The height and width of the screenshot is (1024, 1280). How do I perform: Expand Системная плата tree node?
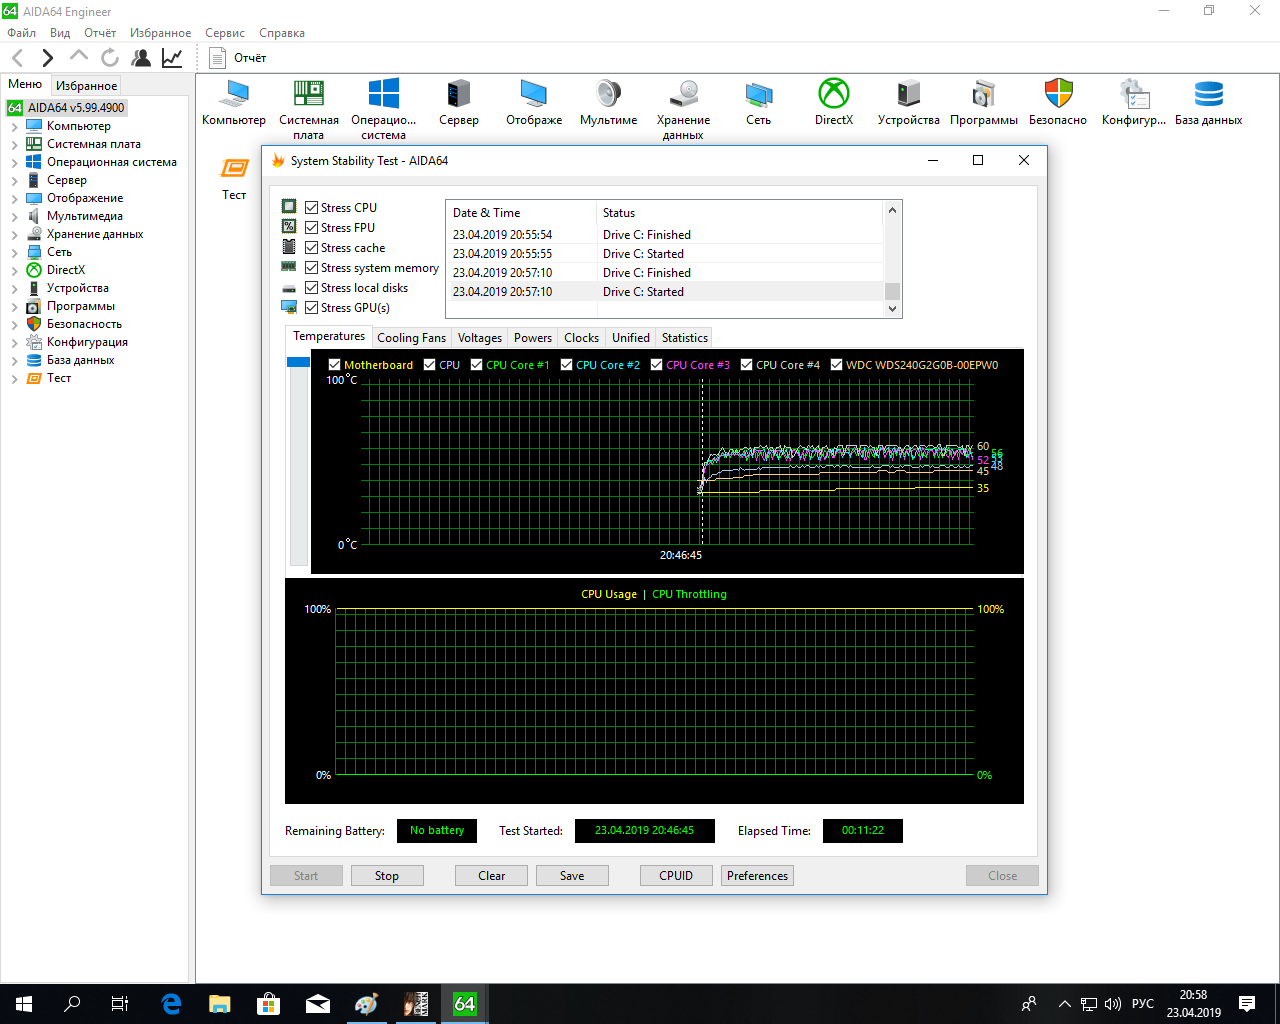14,144
